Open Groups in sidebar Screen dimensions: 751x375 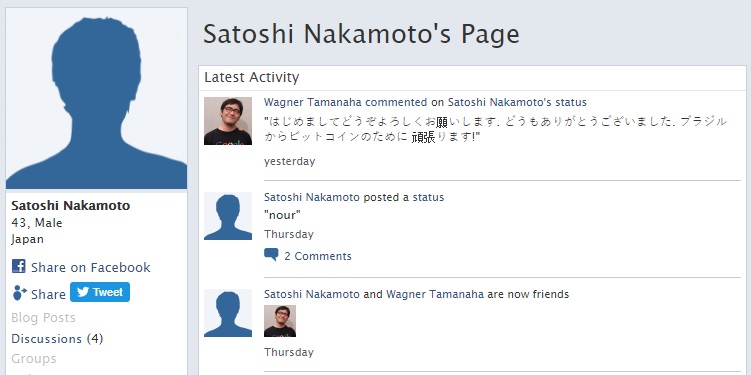[34, 358]
